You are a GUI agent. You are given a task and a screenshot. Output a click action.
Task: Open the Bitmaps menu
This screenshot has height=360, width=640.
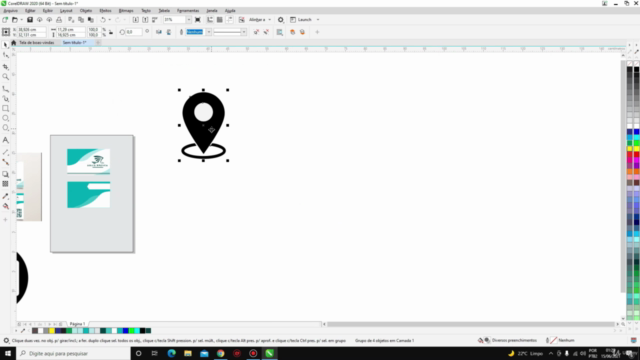126,11
